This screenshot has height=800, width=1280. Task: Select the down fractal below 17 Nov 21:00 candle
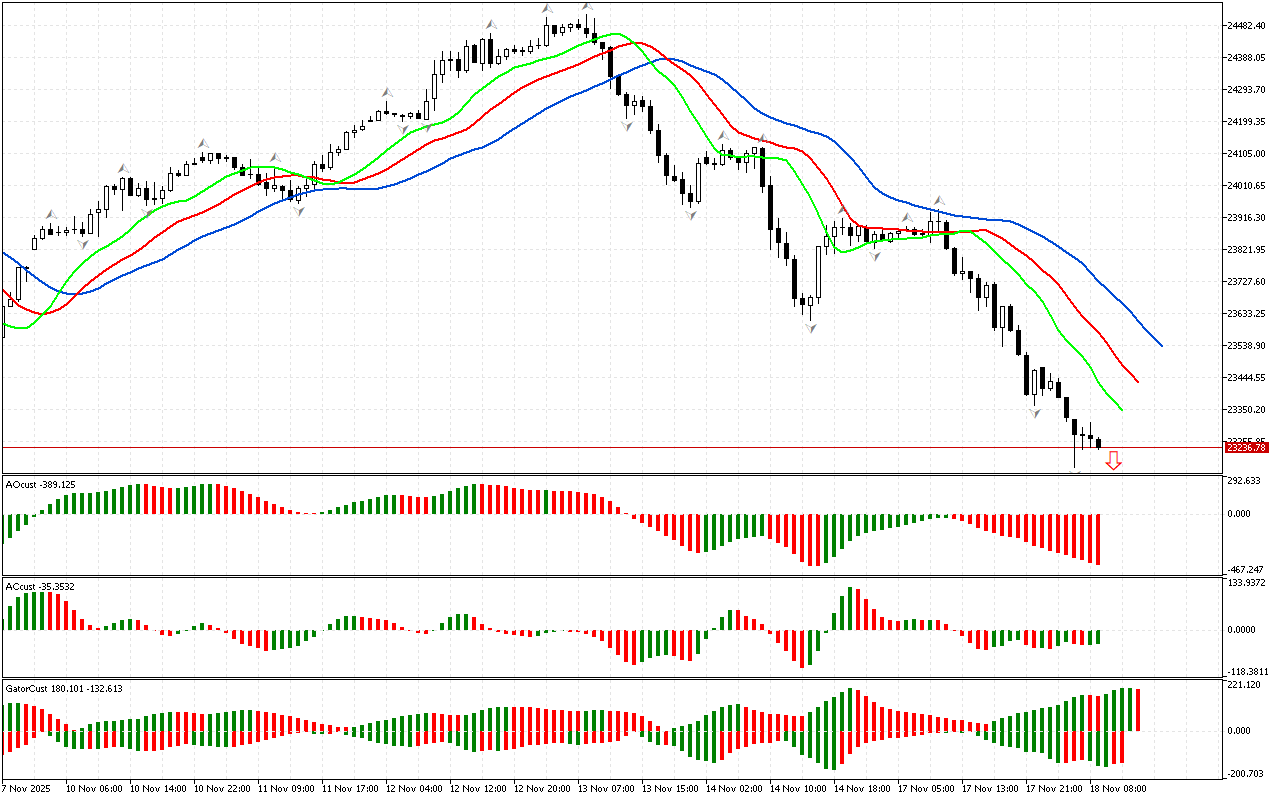pyautogui.click(x=1035, y=412)
